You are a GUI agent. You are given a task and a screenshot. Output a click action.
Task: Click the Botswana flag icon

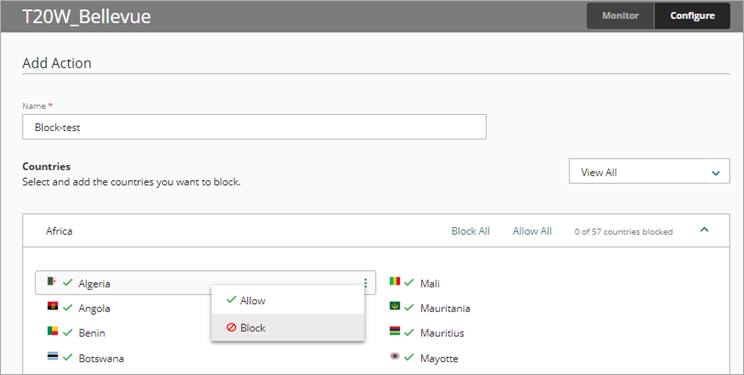(52, 356)
